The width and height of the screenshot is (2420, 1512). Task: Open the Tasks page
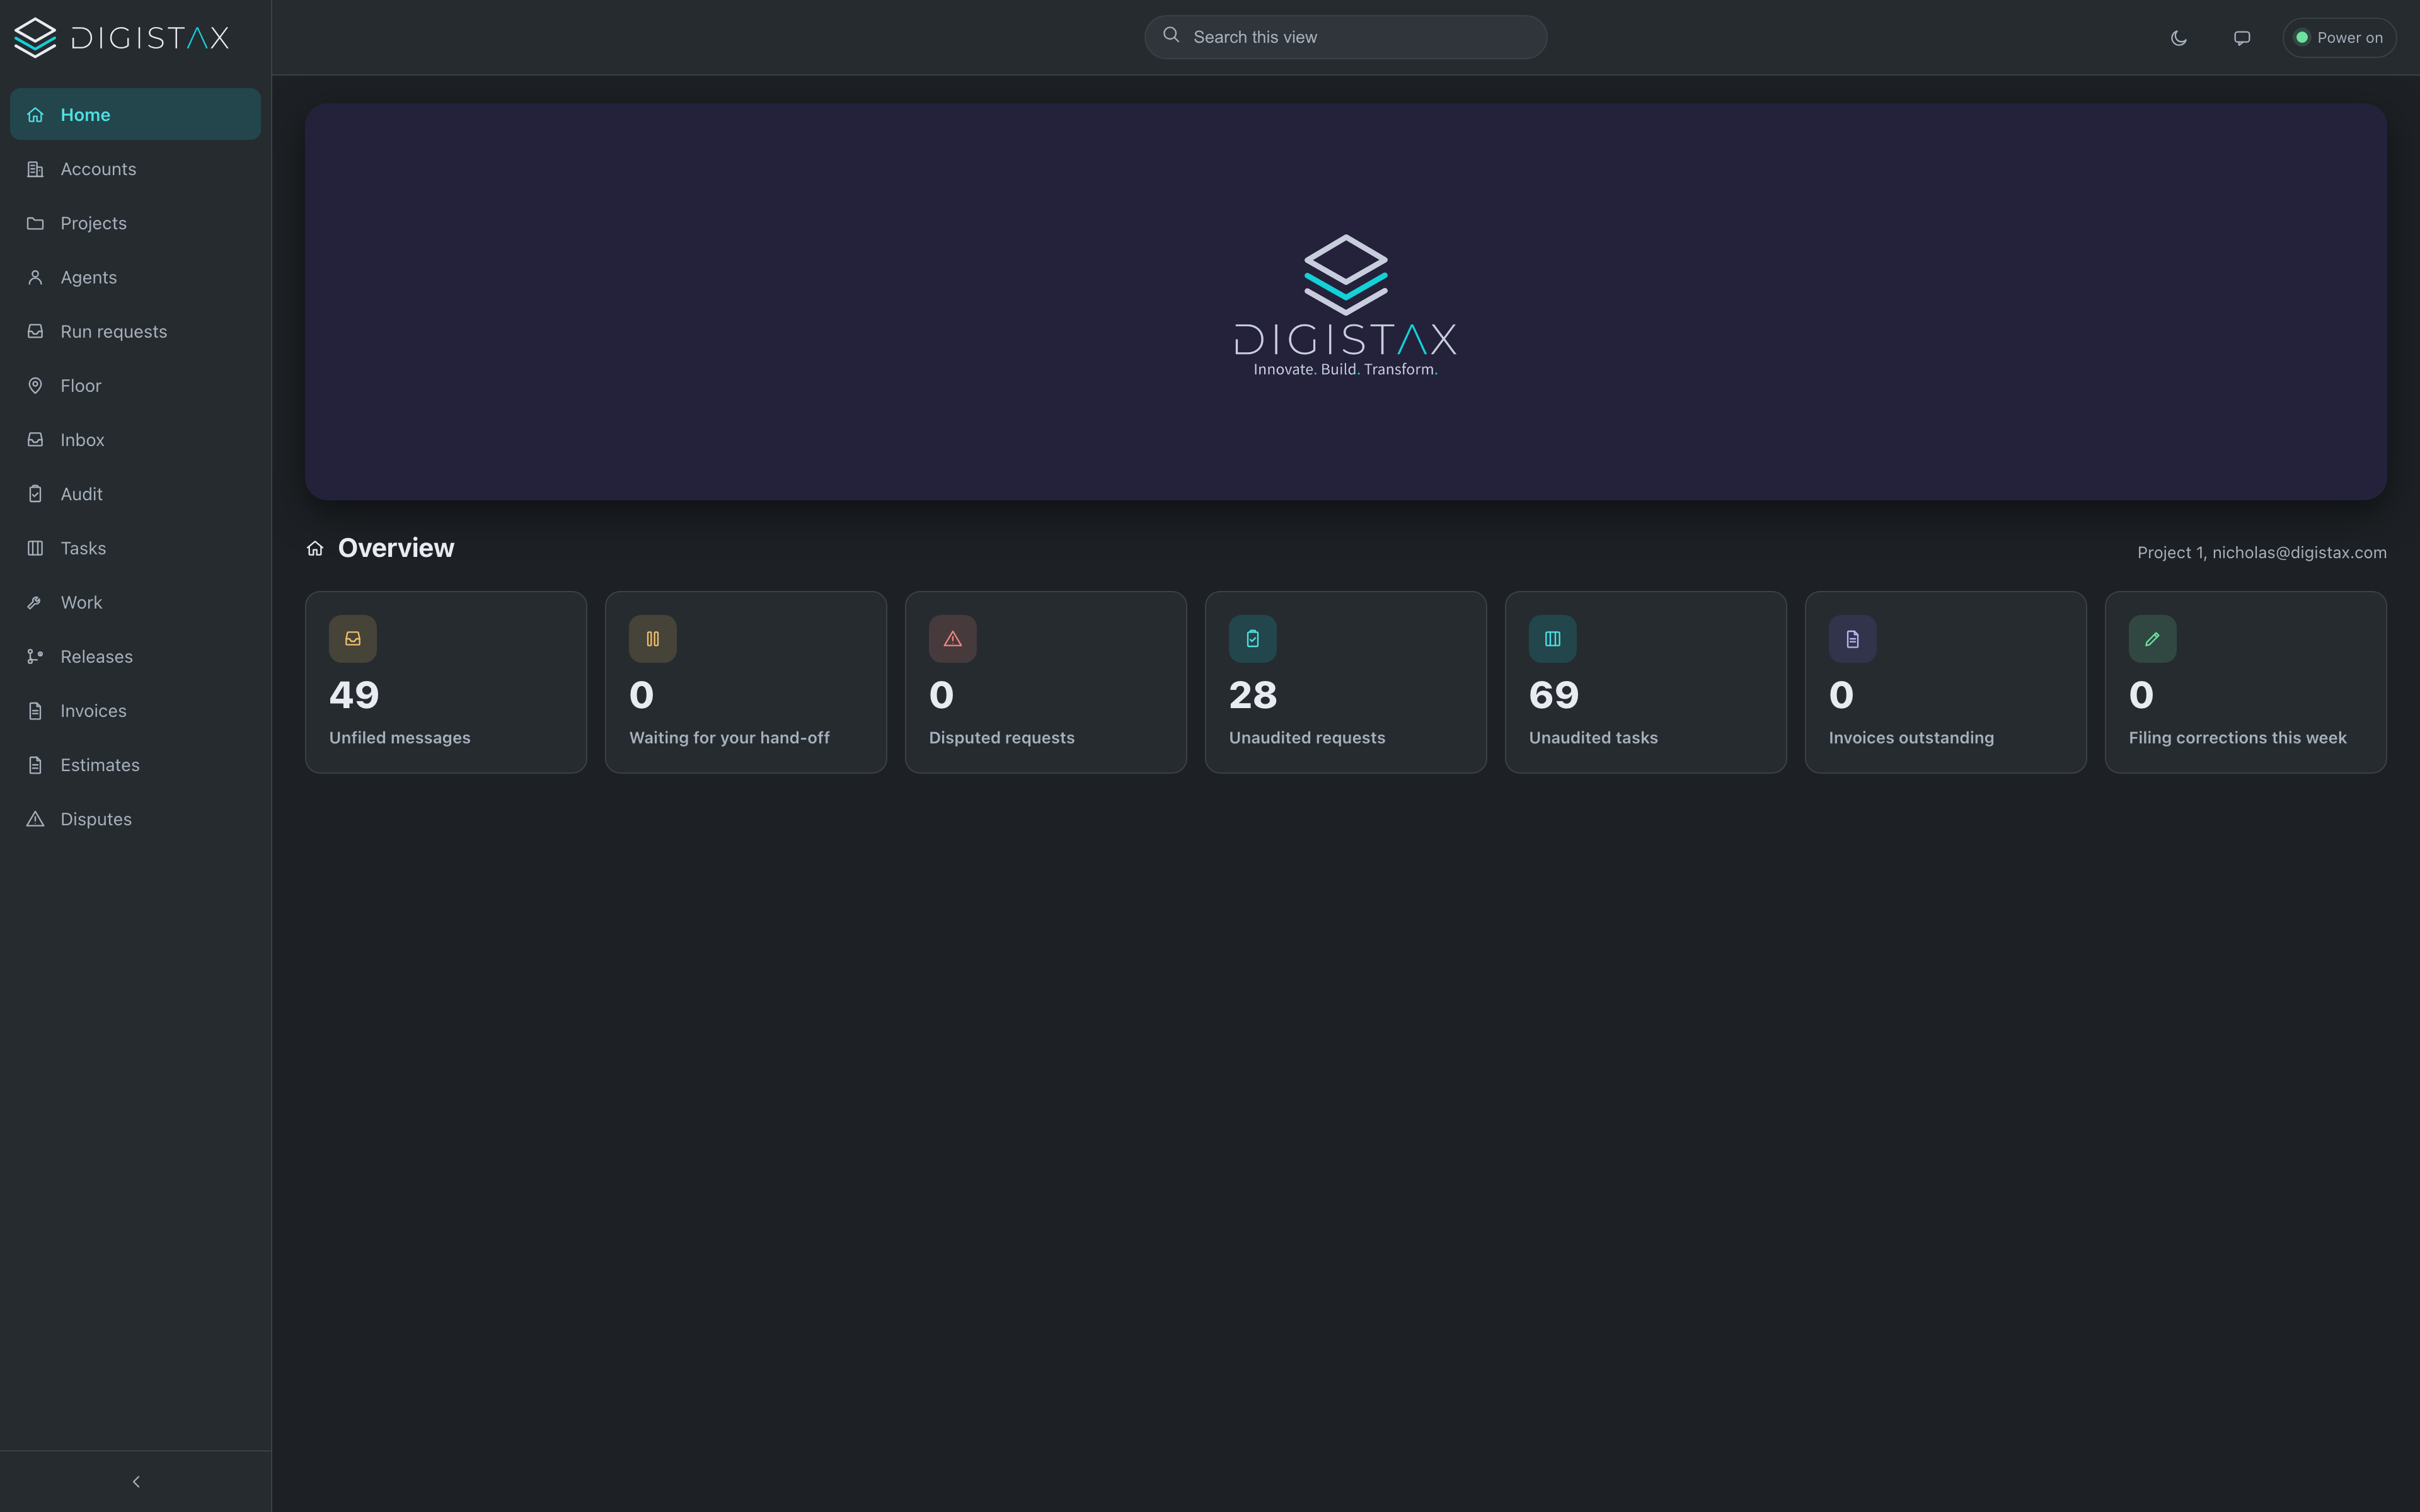click(x=136, y=548)
